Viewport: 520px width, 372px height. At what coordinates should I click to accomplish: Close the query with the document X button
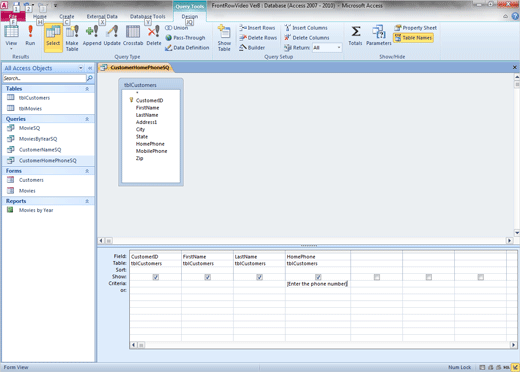click(515, 68)
